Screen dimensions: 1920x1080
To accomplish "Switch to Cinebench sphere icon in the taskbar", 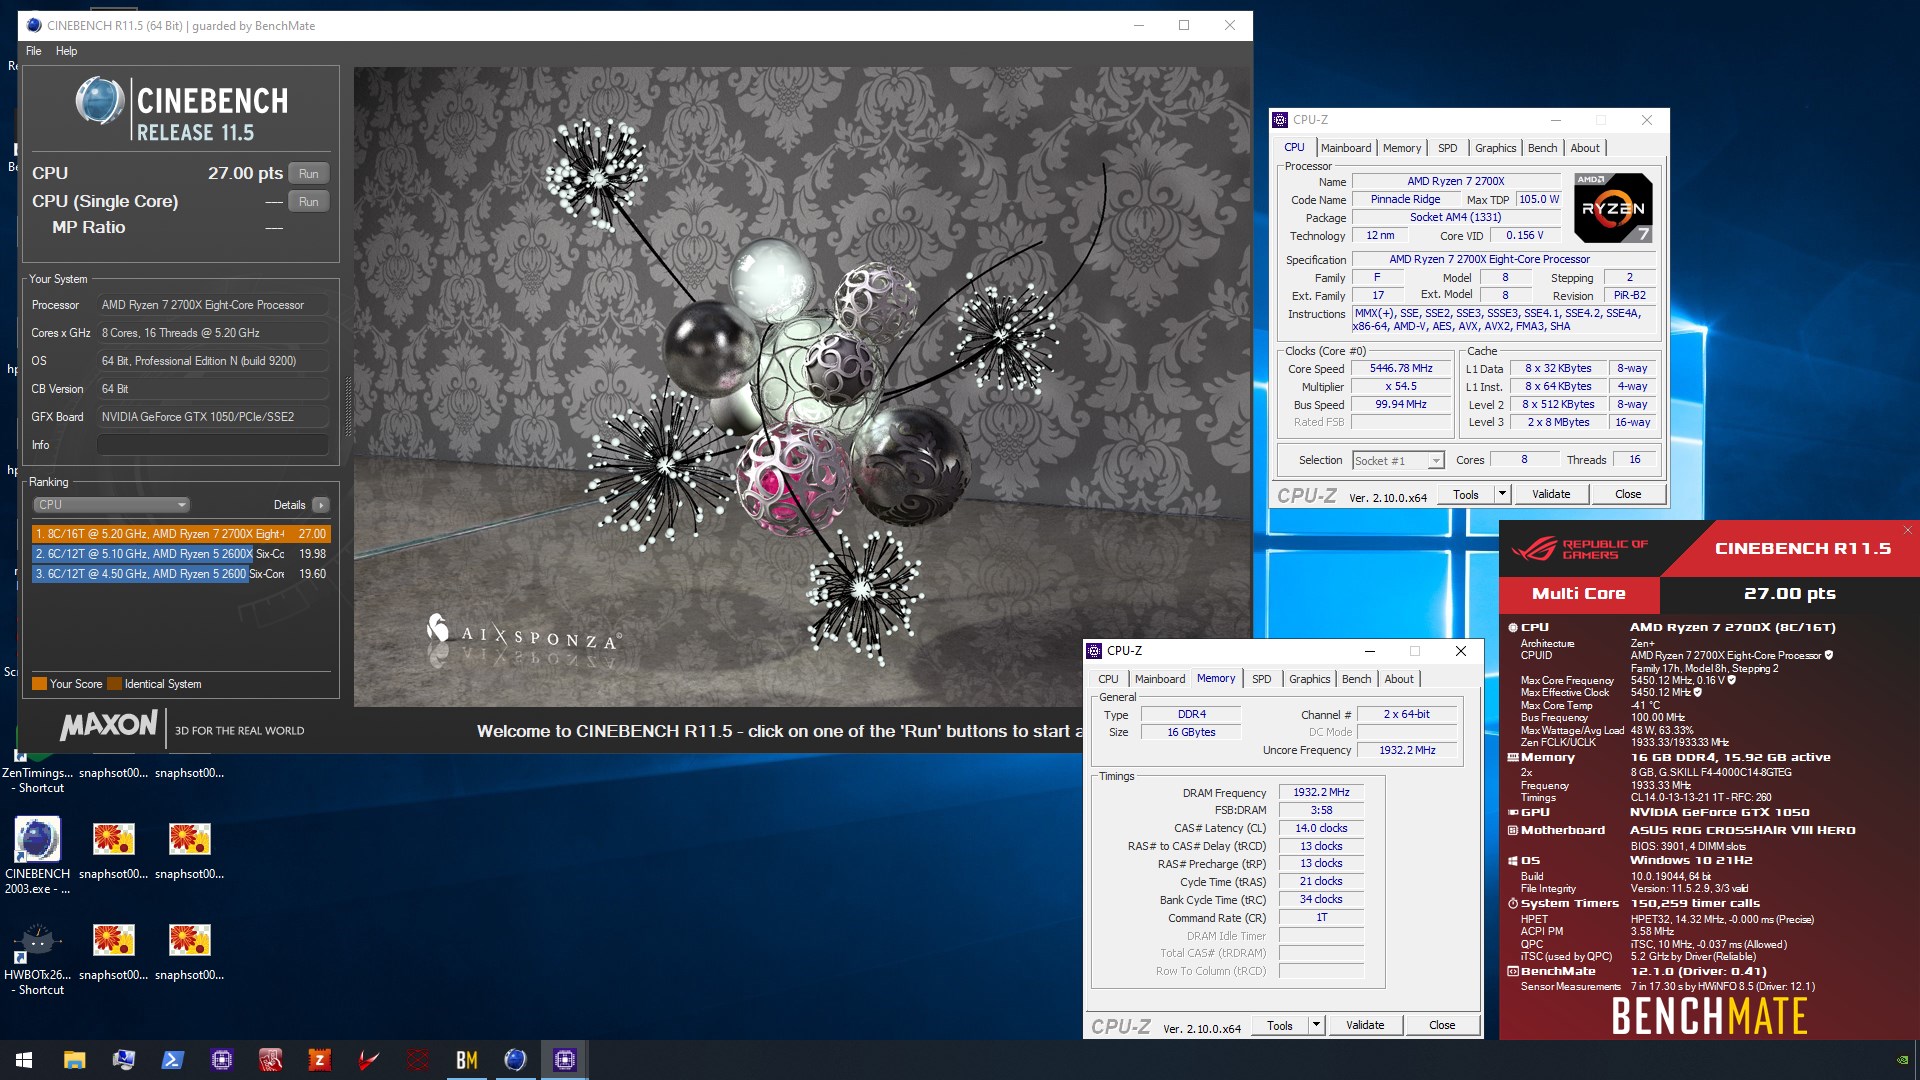I will pyautogui.click(x=515, y=1060).
